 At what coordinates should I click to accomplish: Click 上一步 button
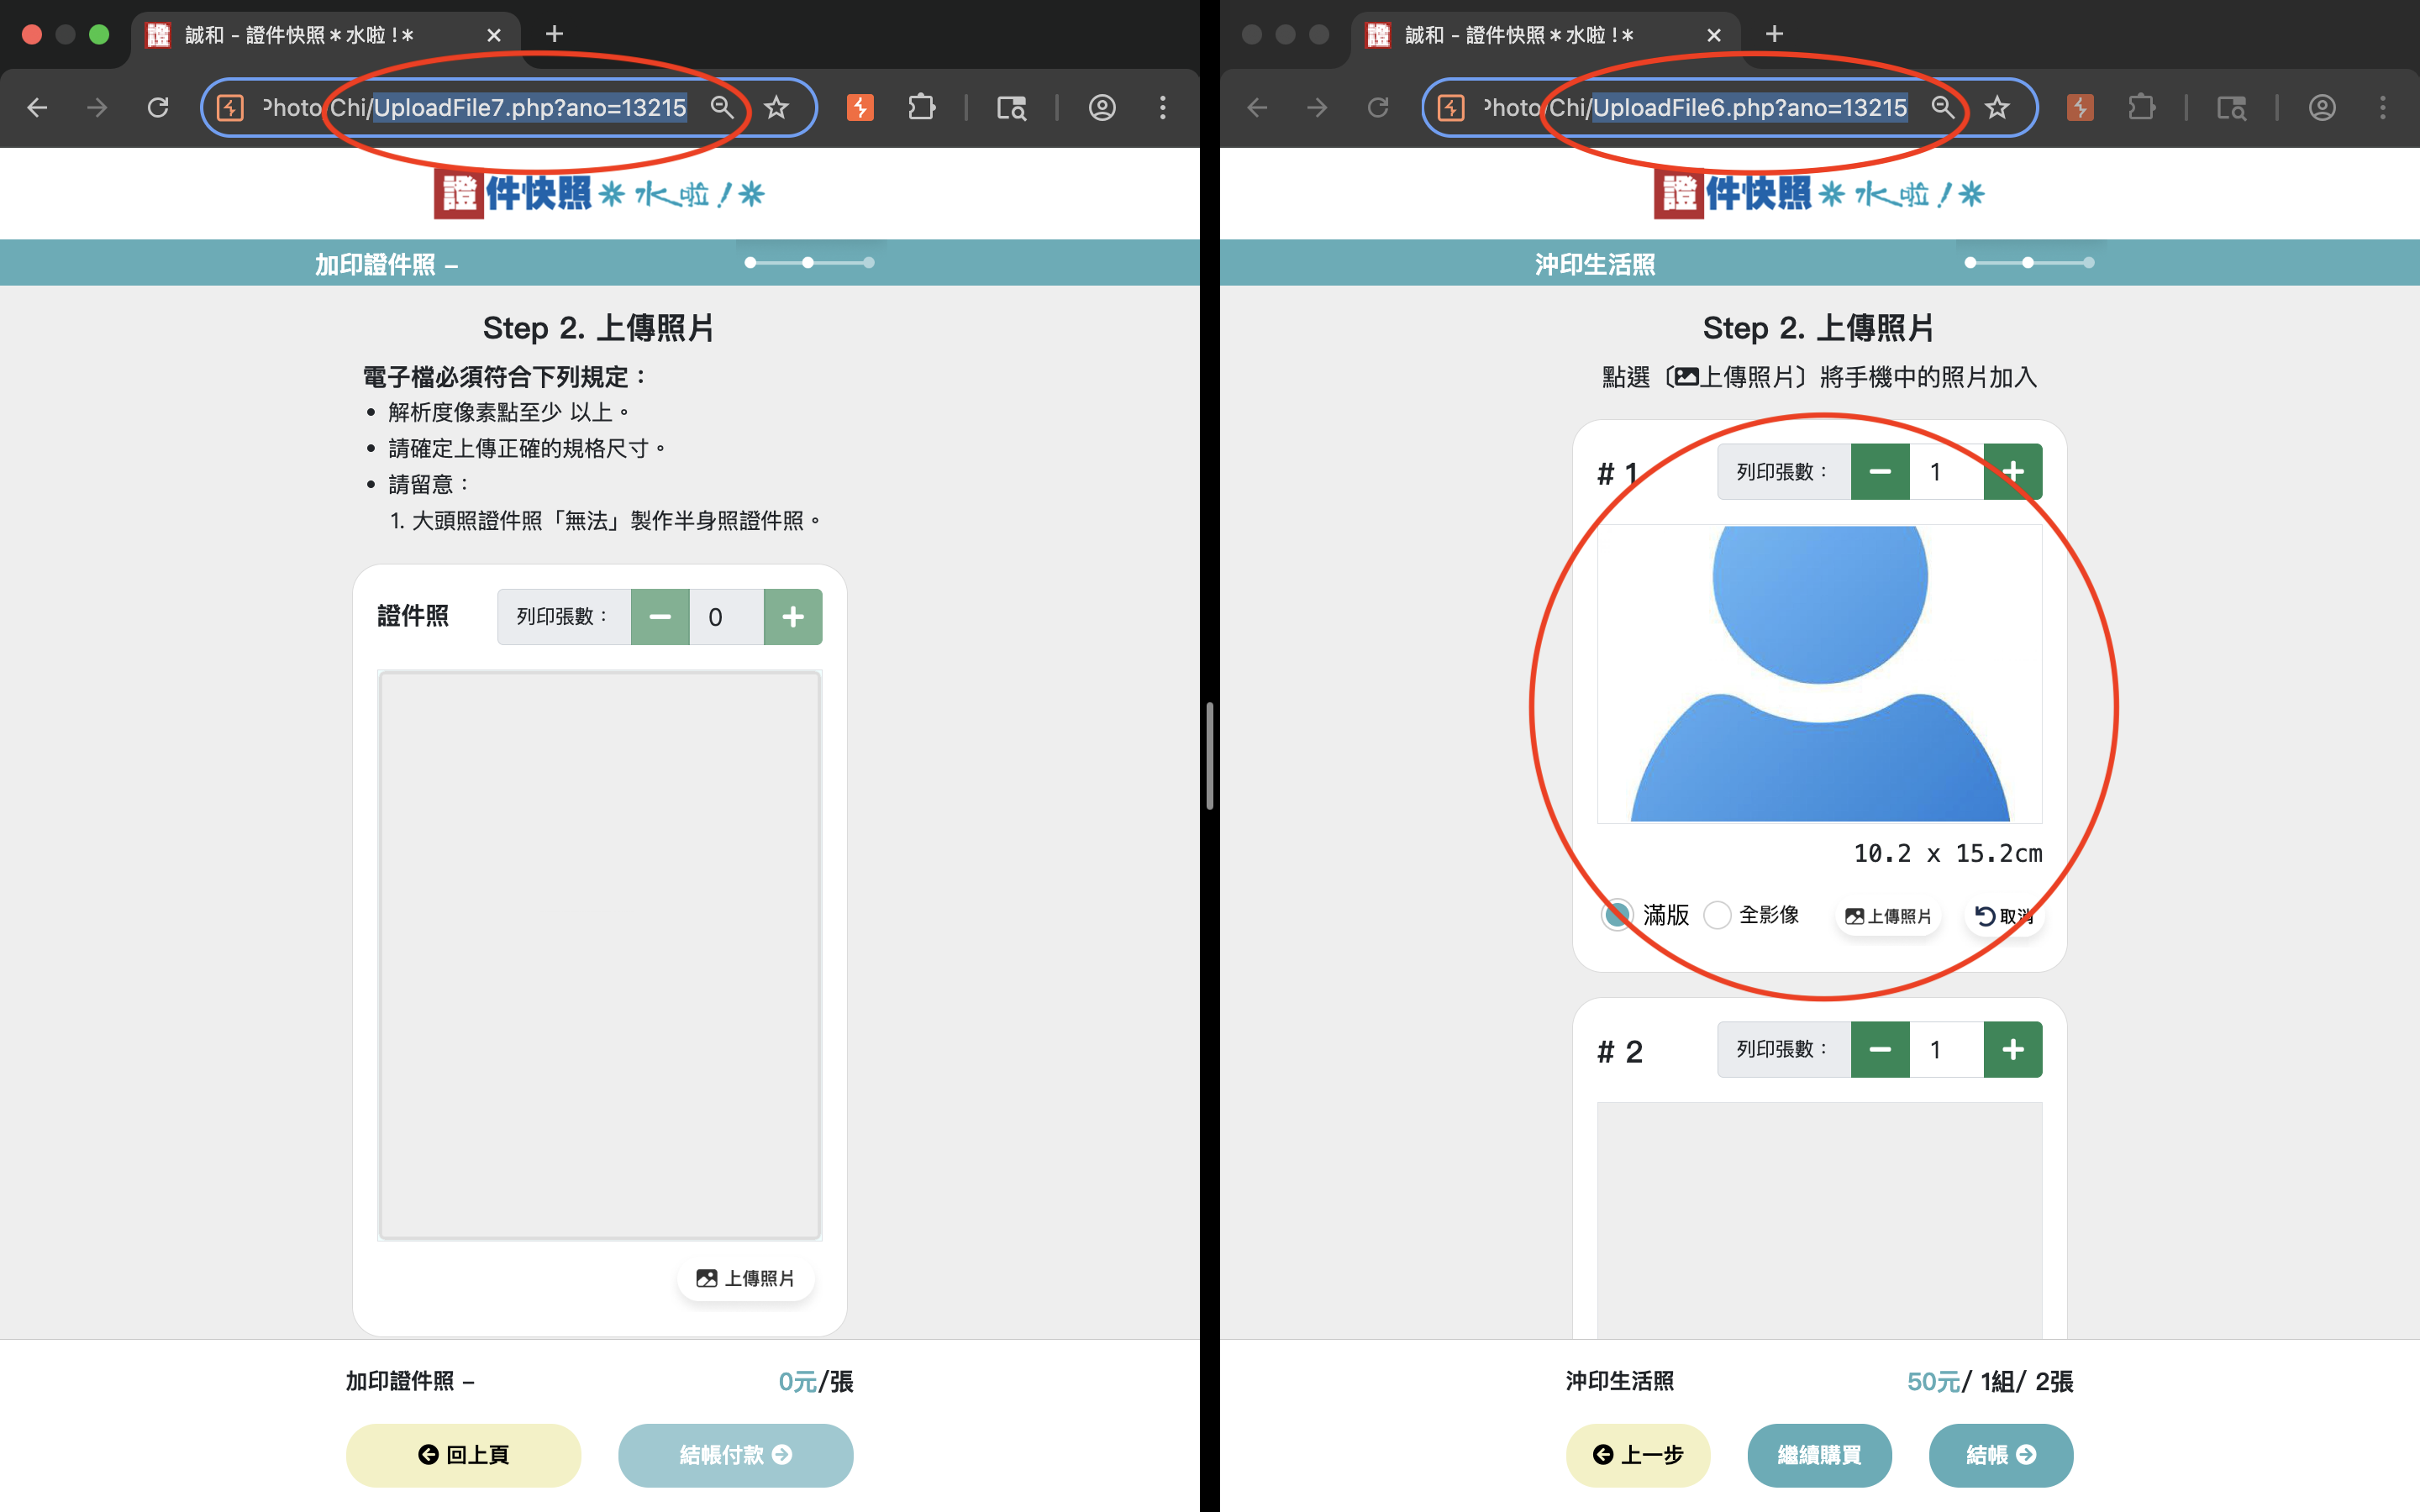(1638, 1455)
